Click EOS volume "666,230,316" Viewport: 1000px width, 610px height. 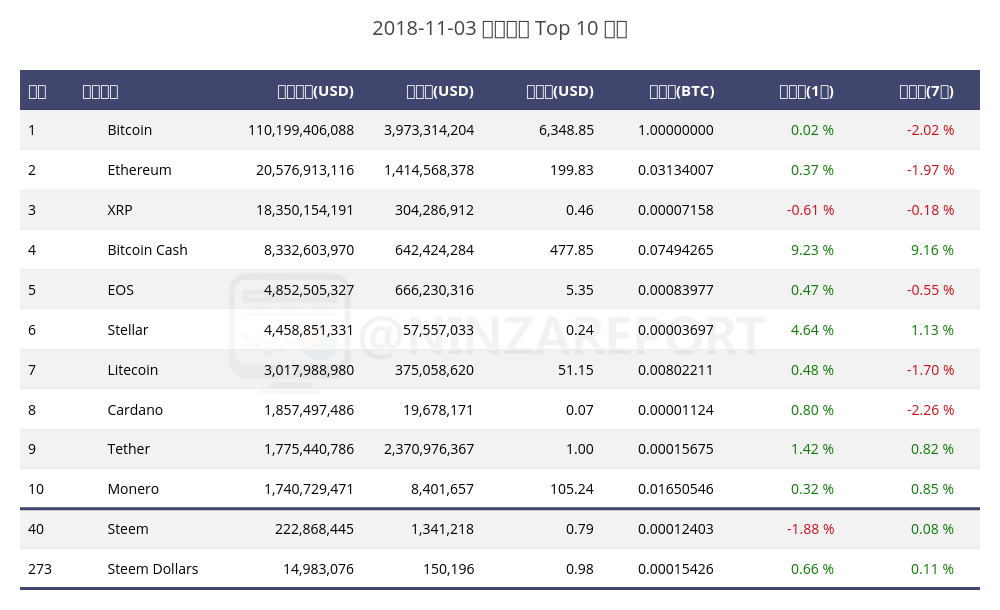[x=434, y=290]
